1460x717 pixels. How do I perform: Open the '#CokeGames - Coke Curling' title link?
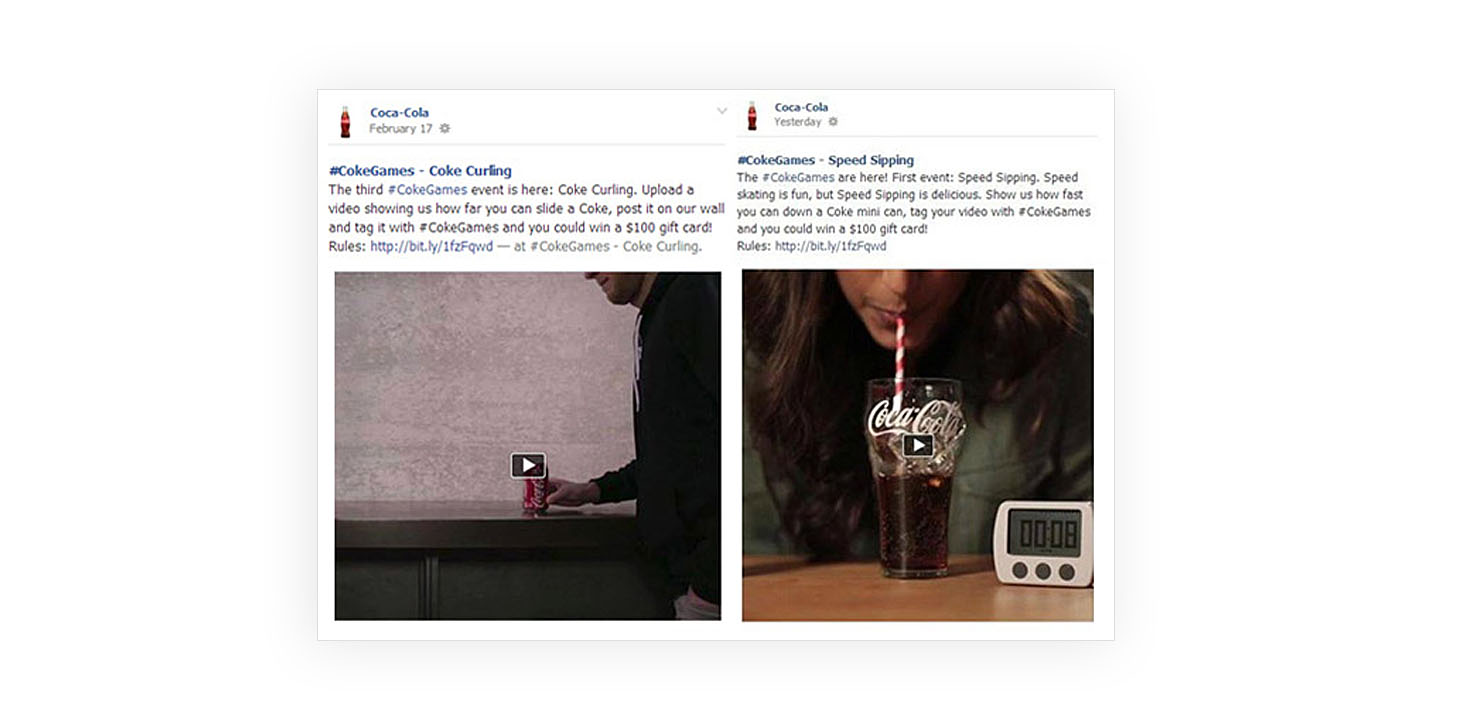420,170
